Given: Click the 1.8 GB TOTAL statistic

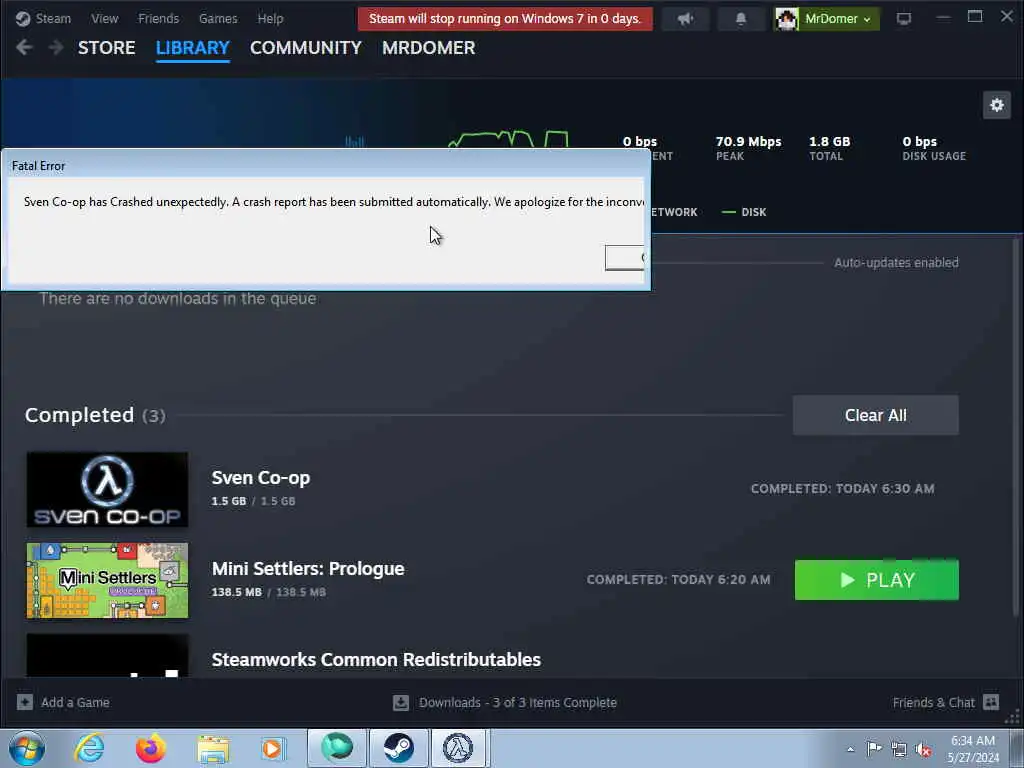Looking at the screenshot, I should tap(829, 148).
